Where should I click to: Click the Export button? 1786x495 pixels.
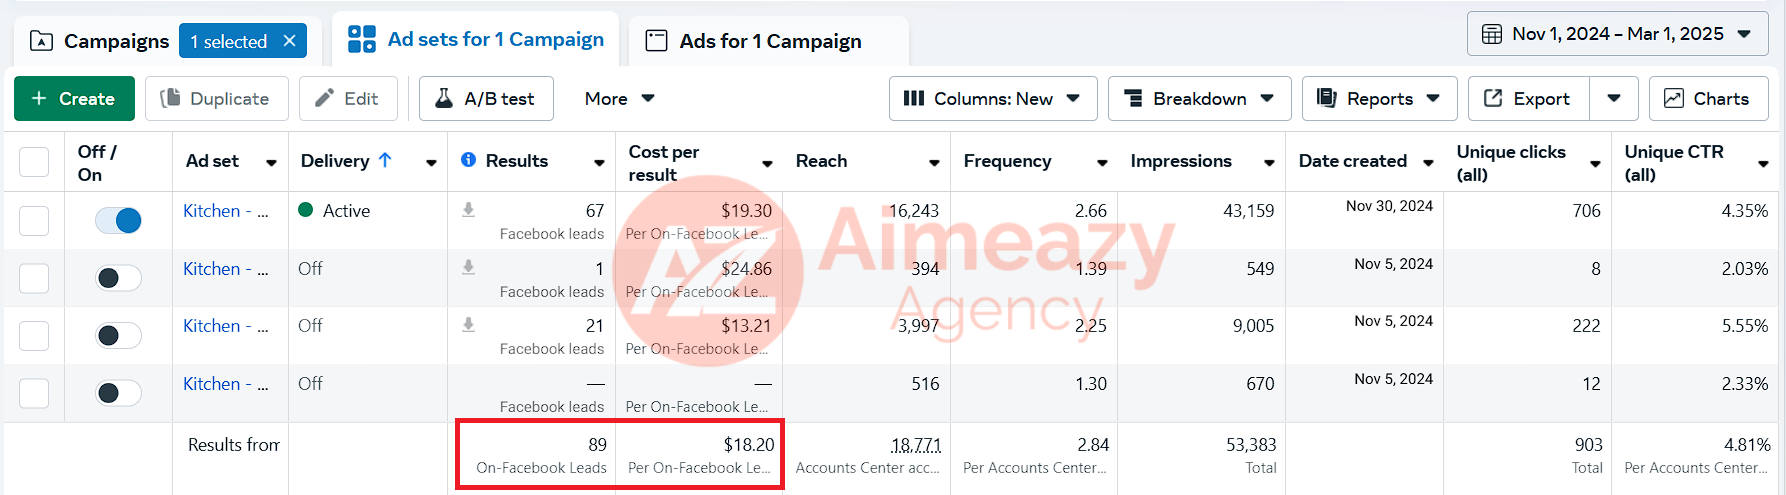[x=1527, y=98]
